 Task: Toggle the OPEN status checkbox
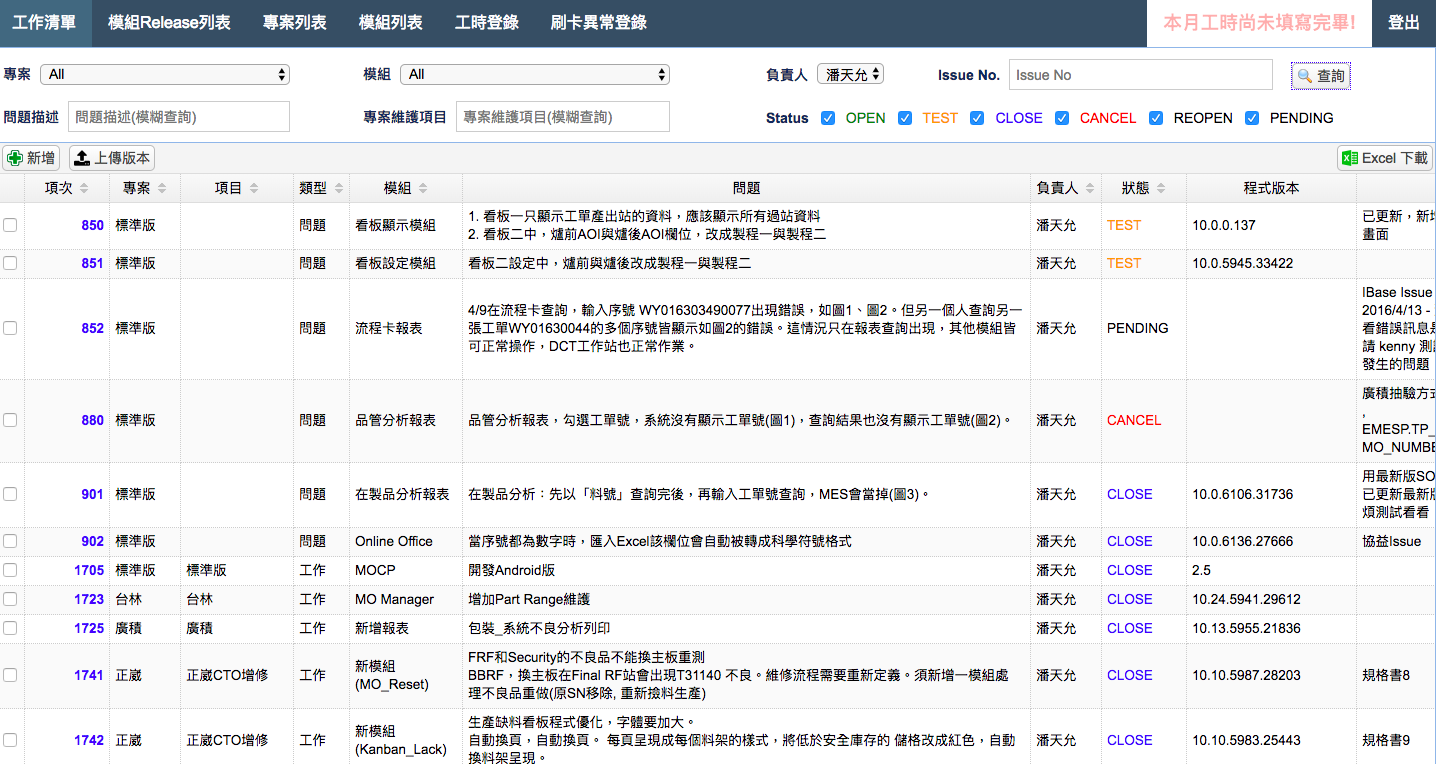pyautogui.click(x=828, y=118)
